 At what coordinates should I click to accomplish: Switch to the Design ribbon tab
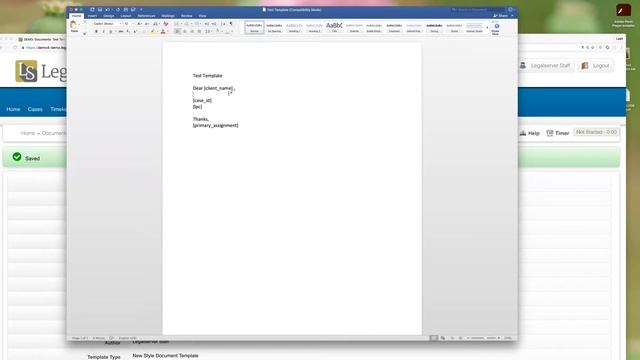(109, 16)
